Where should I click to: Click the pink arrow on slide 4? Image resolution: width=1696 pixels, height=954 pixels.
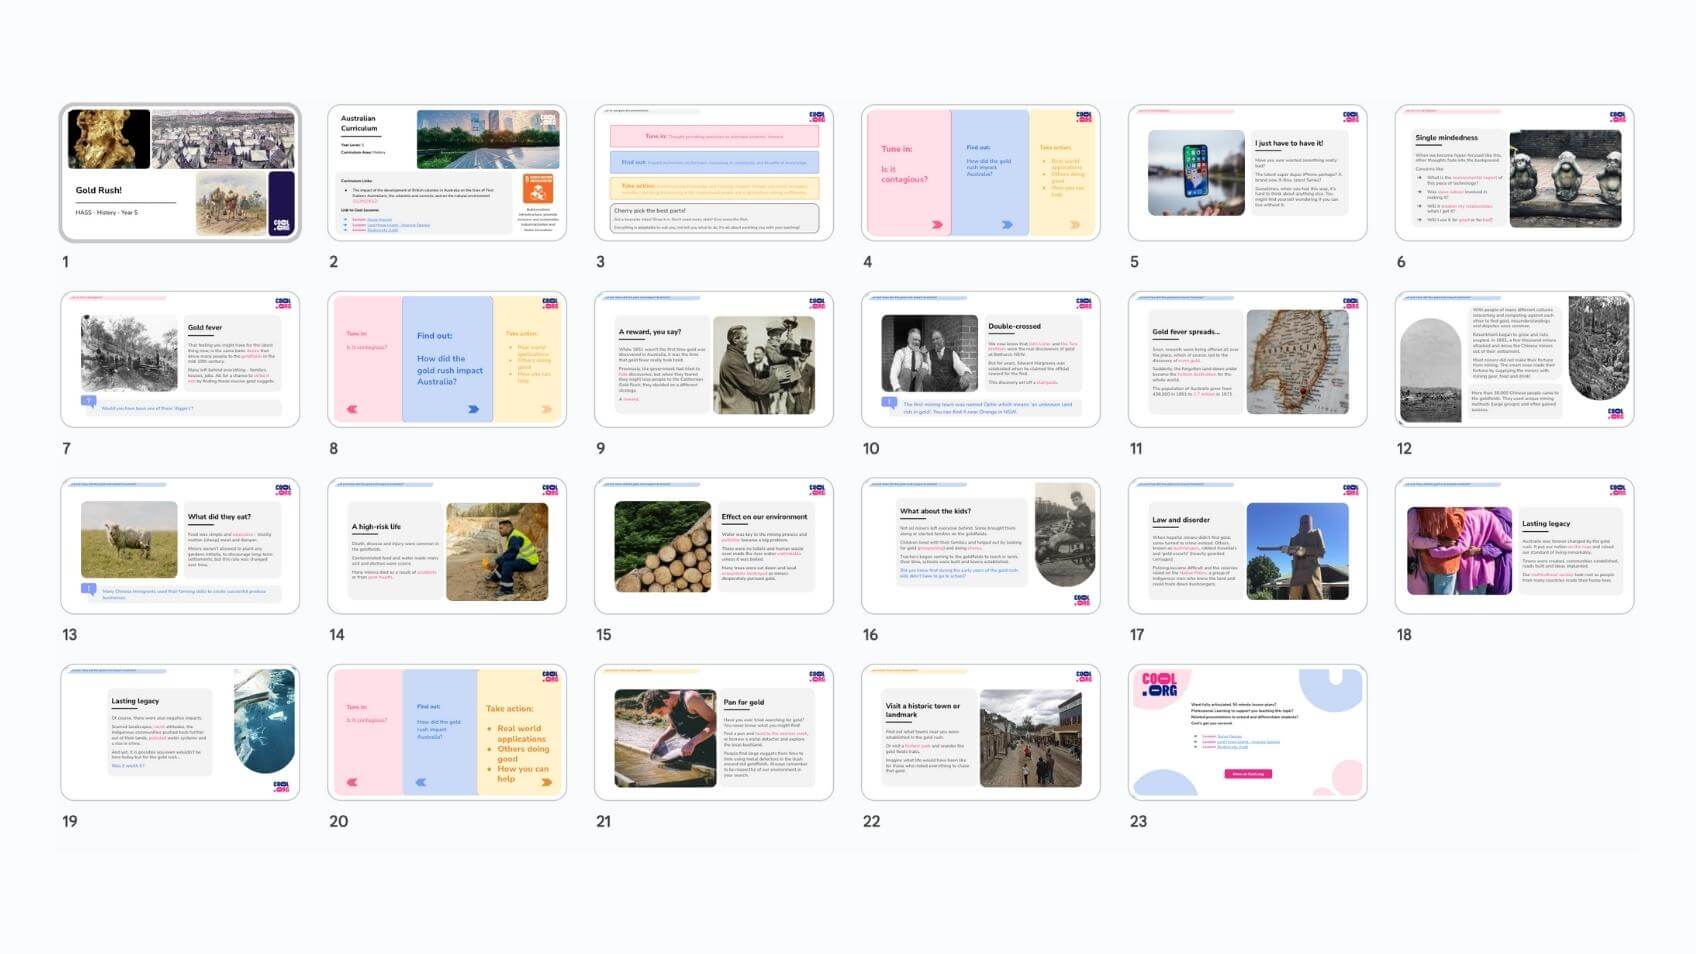(937, 225)
